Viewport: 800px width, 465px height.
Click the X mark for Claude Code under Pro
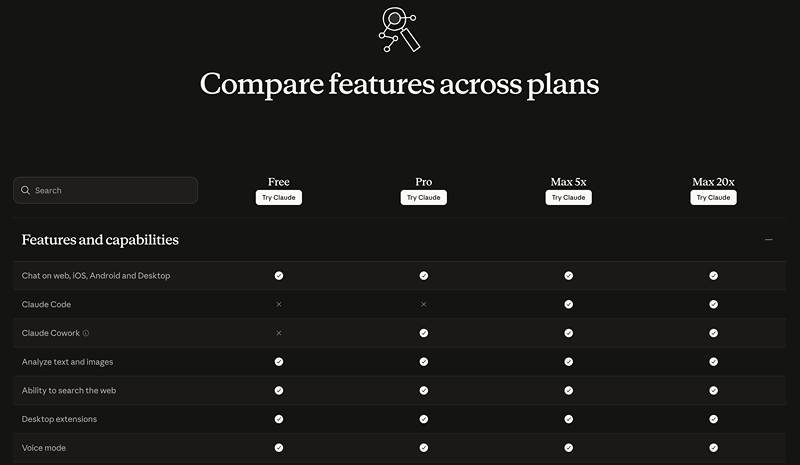423,304
